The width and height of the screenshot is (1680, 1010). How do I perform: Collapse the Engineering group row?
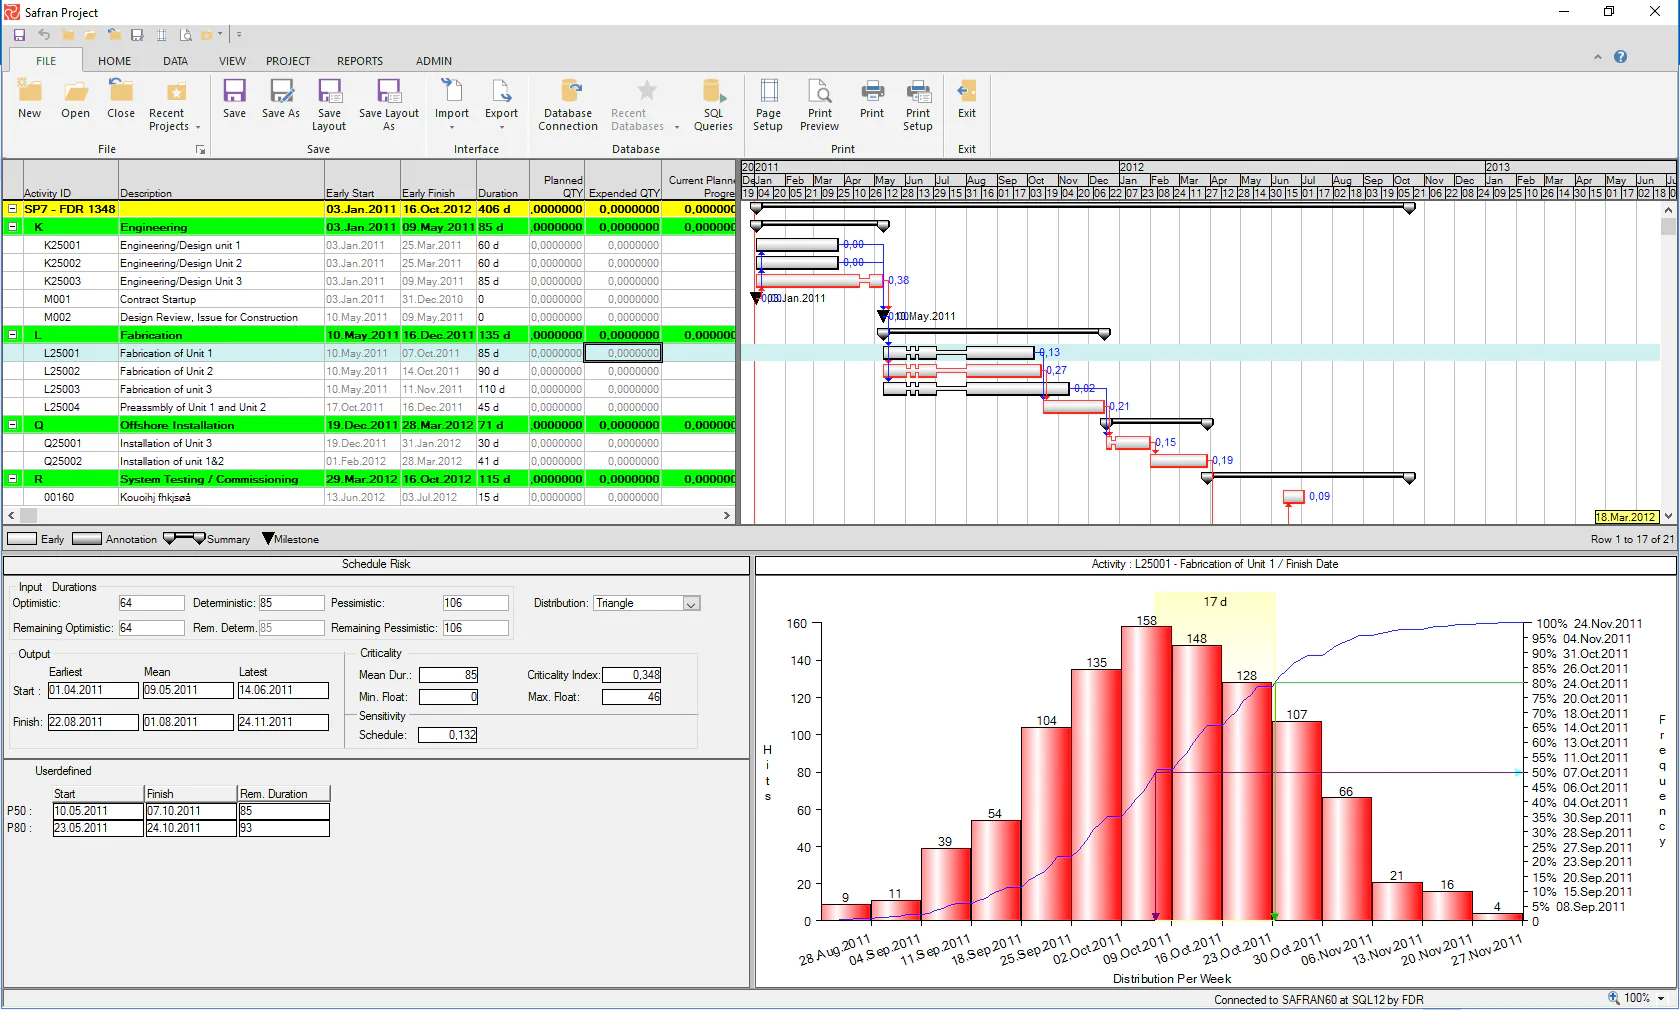13,227
